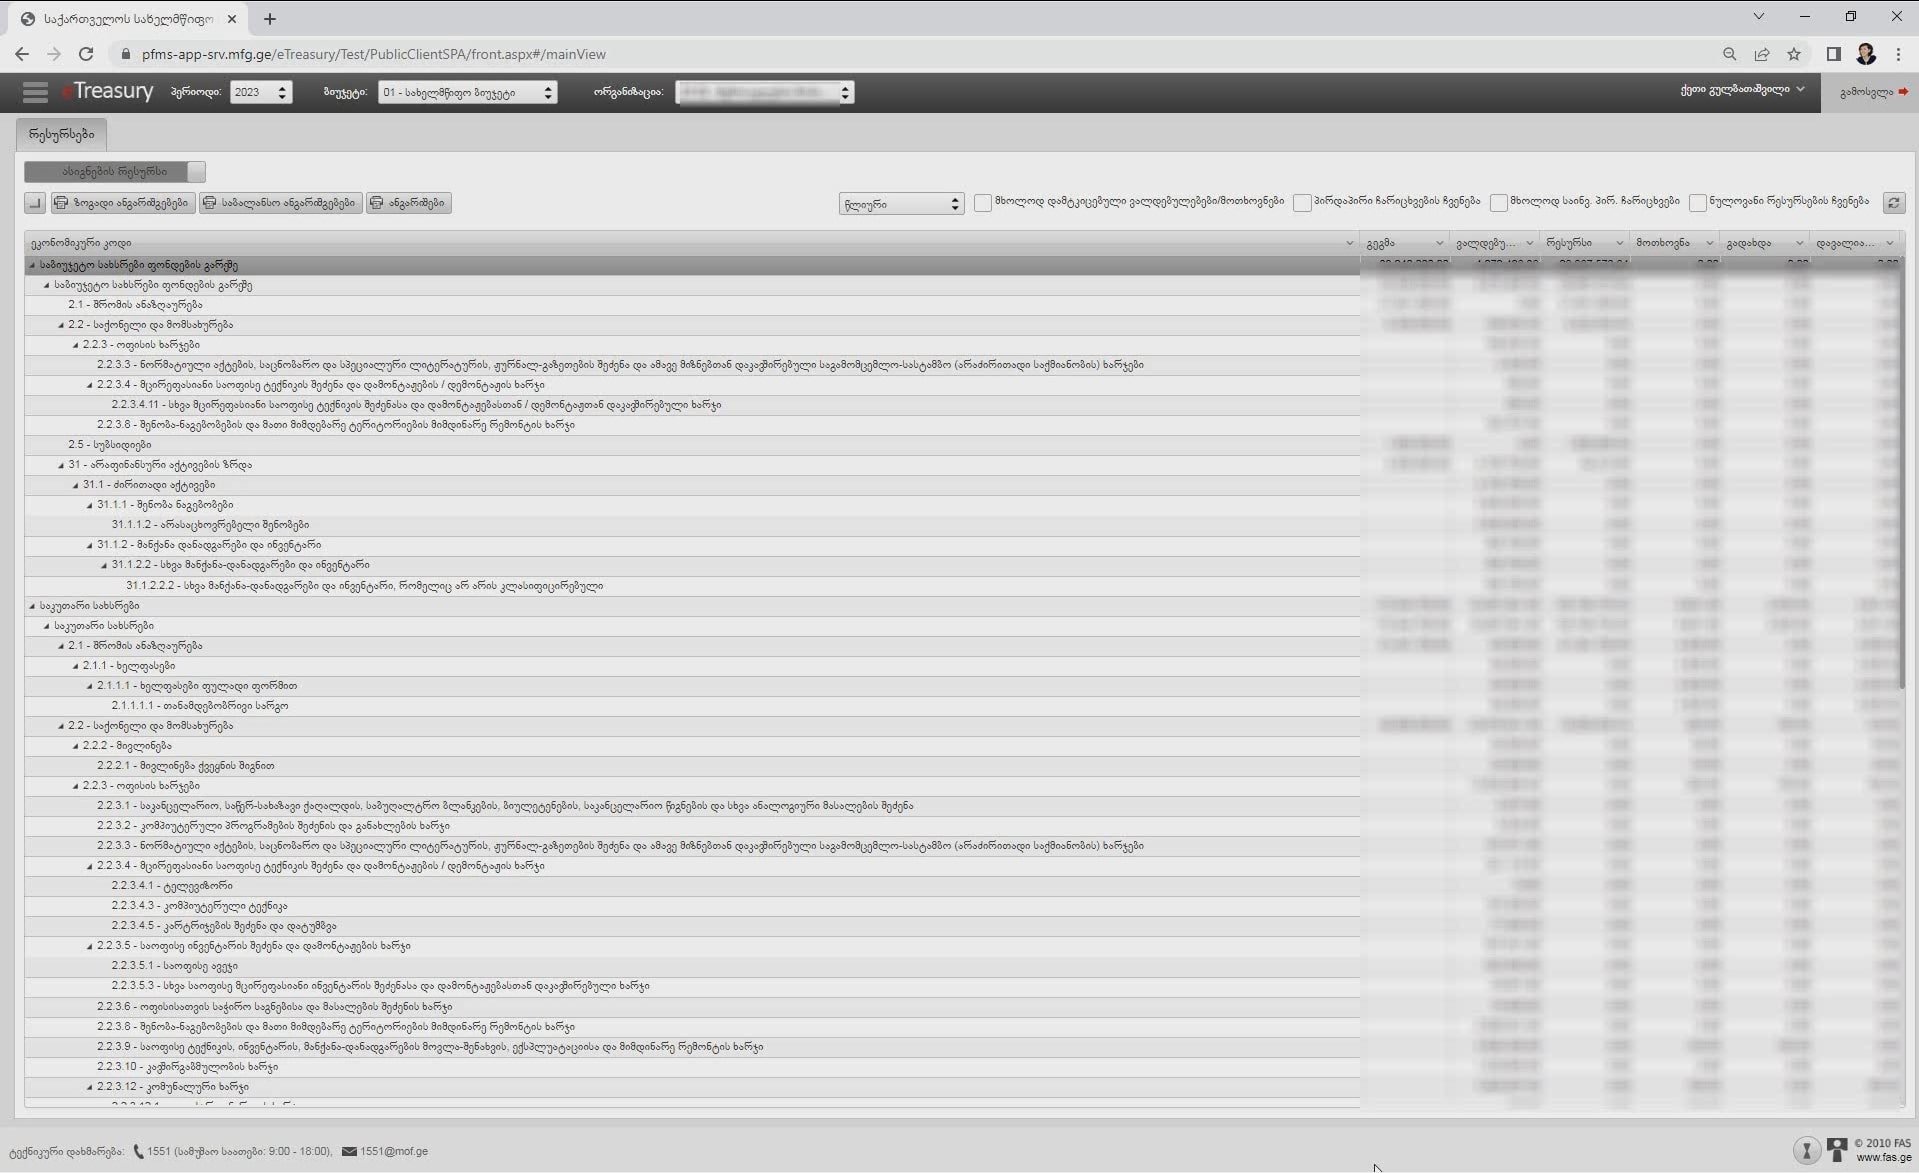Screen dimensions: 1919x1173
Task: Open the eTreasury hamburger menu
Action: click(35, 92)
